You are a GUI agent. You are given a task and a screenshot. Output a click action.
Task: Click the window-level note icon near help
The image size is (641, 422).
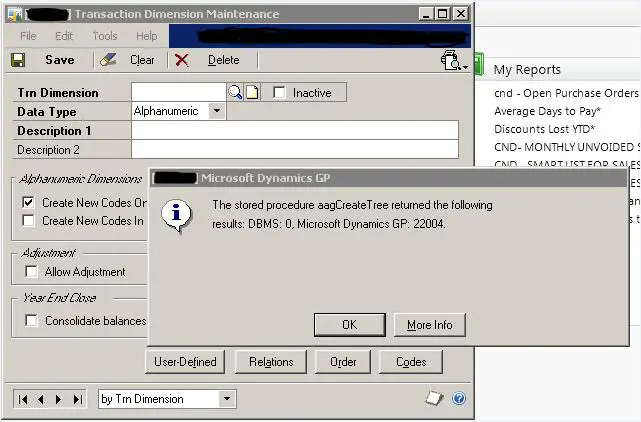tap(434, 398)
